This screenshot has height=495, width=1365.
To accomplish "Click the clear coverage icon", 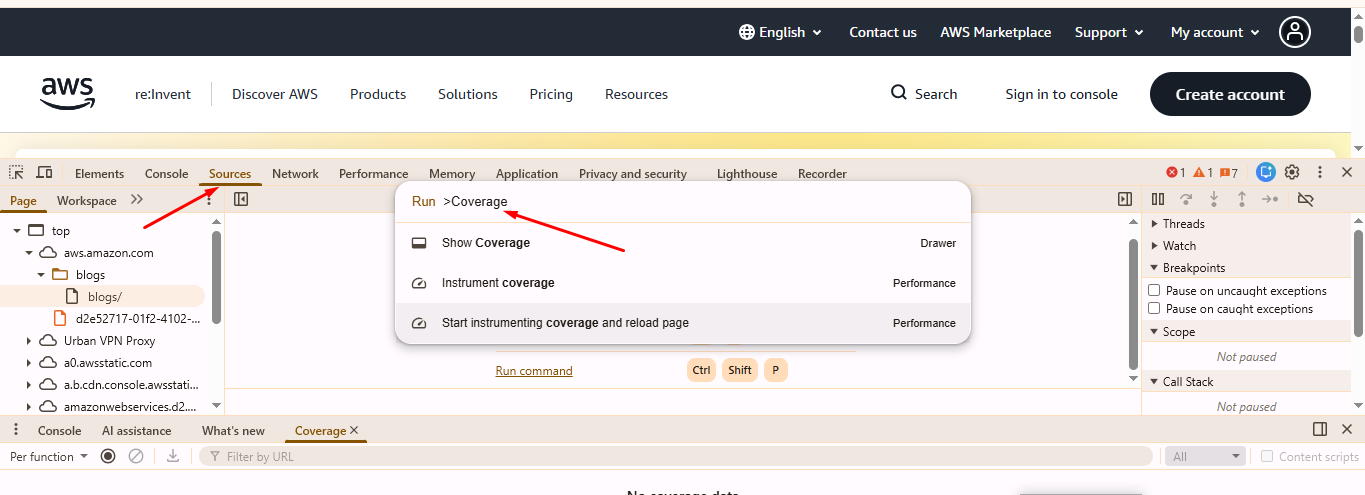I will pyautogui.click(x=136, y=457).
